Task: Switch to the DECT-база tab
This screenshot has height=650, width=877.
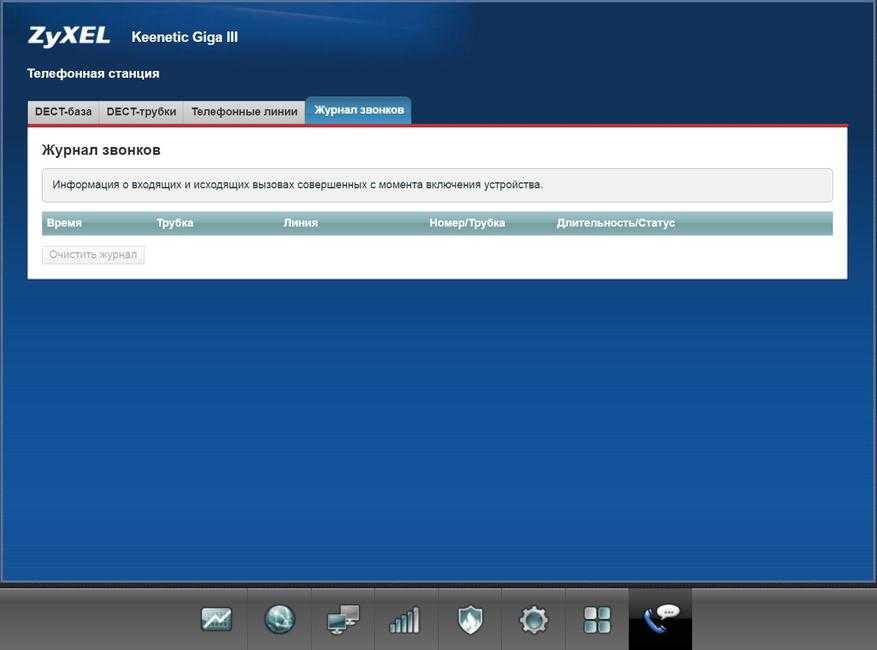Action: pyautogui.click(x=63, y=112)
